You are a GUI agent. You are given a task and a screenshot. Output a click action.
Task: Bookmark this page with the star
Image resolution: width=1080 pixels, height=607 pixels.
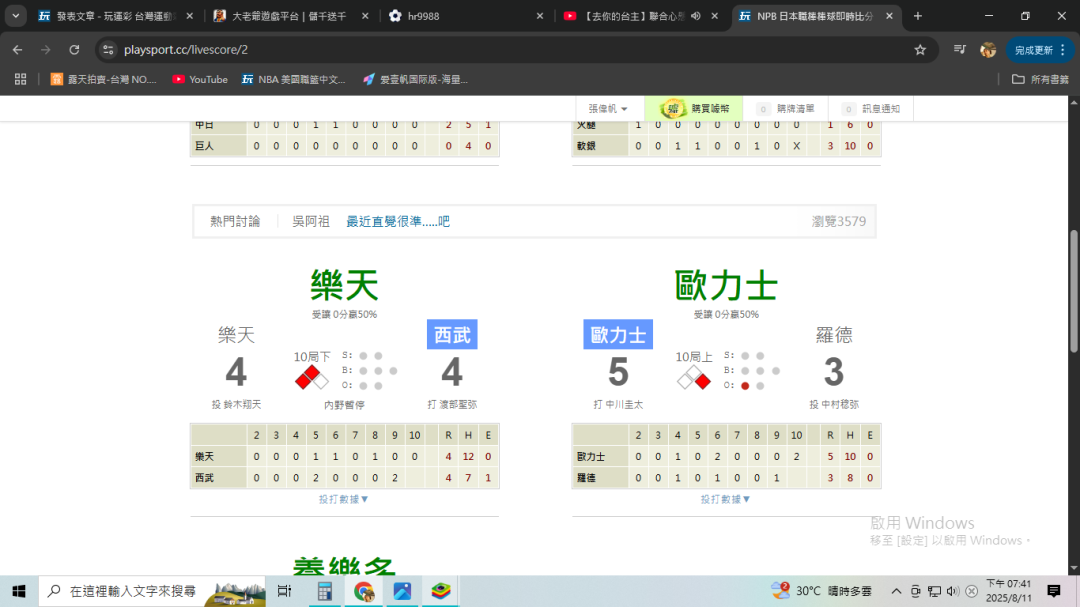(920, 50)
